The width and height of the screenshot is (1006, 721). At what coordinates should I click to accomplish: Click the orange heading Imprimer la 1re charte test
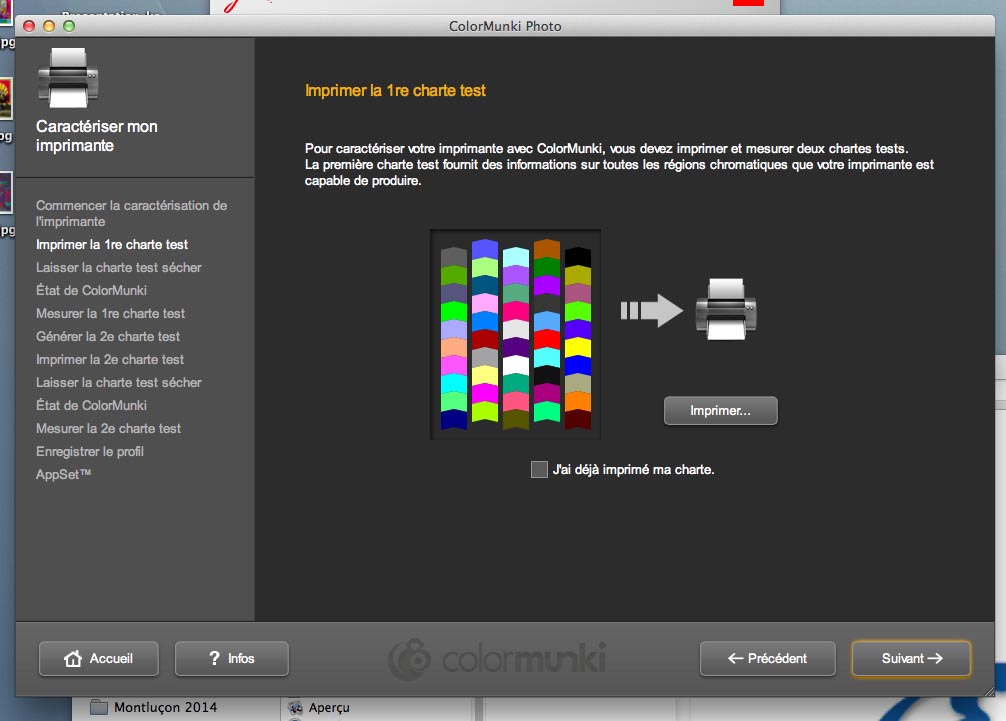395,90
